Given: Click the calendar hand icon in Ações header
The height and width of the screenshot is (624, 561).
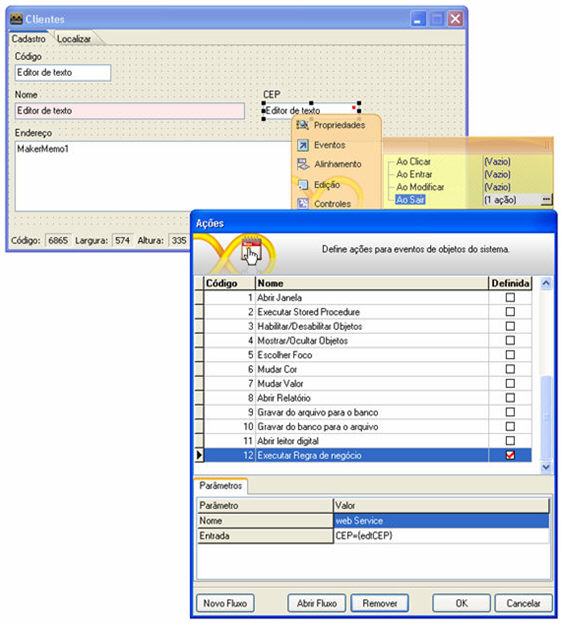Looking at the screenshot, I should (x=251, y=251).
